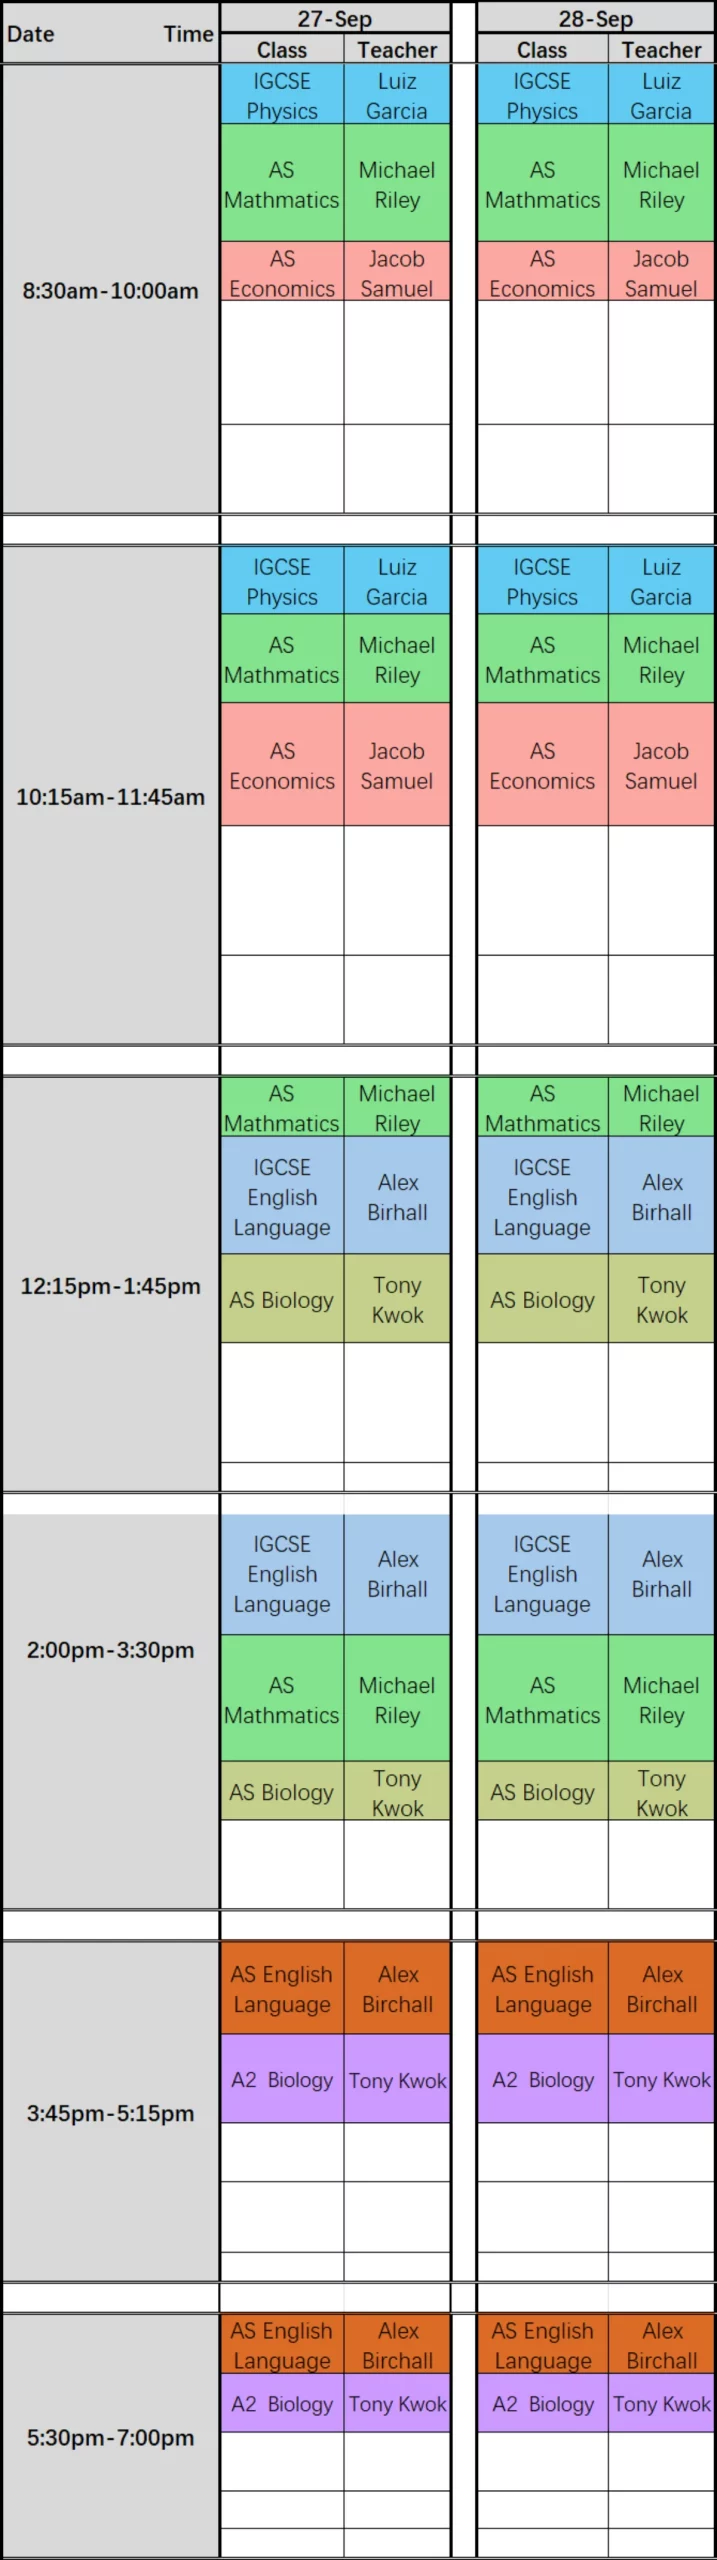Viewport: 717px width, 2560px height.
Task: Select 12:15pm IGCSE English Language cell on 27-Sep
Action: (282, 1196)
